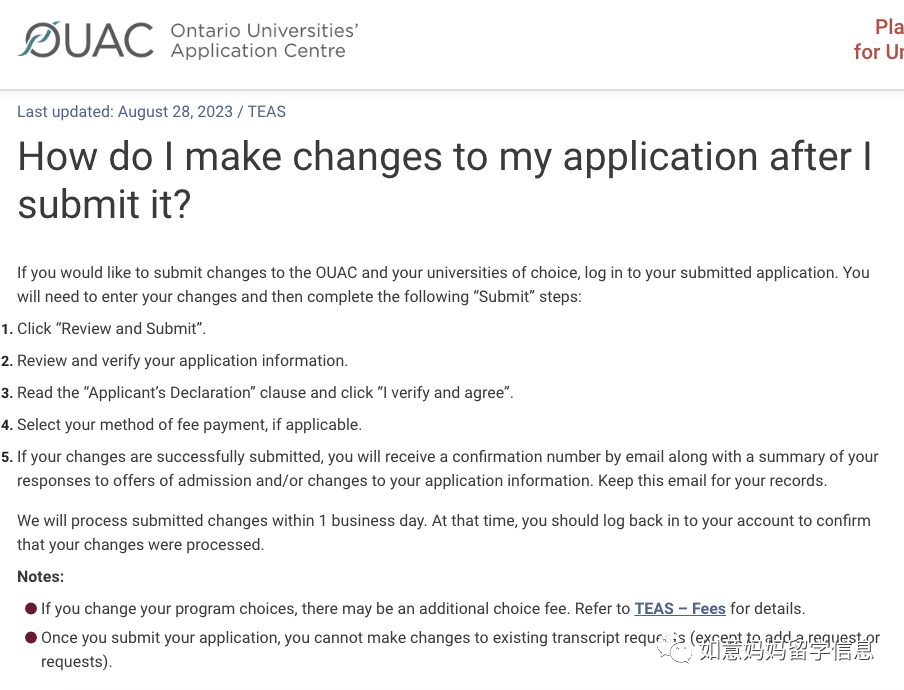Click the OUAC leaf logo icon

(39, 40)
